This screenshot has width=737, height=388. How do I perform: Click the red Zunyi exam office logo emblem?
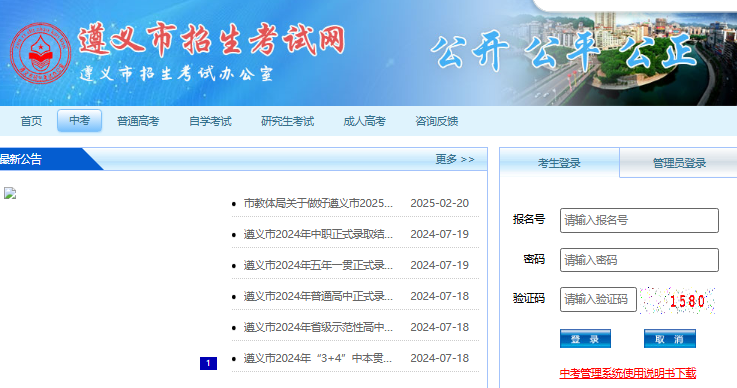coord(40,54)
